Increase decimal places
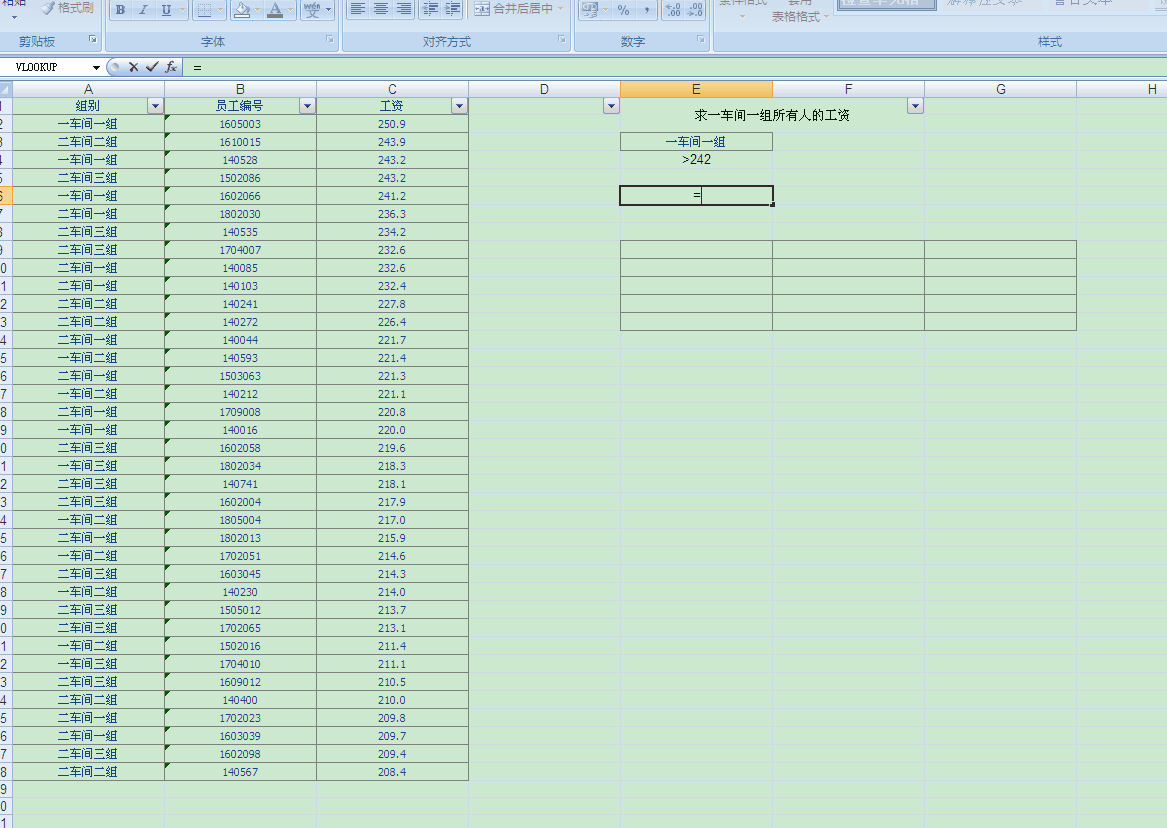 coord(673,10)
